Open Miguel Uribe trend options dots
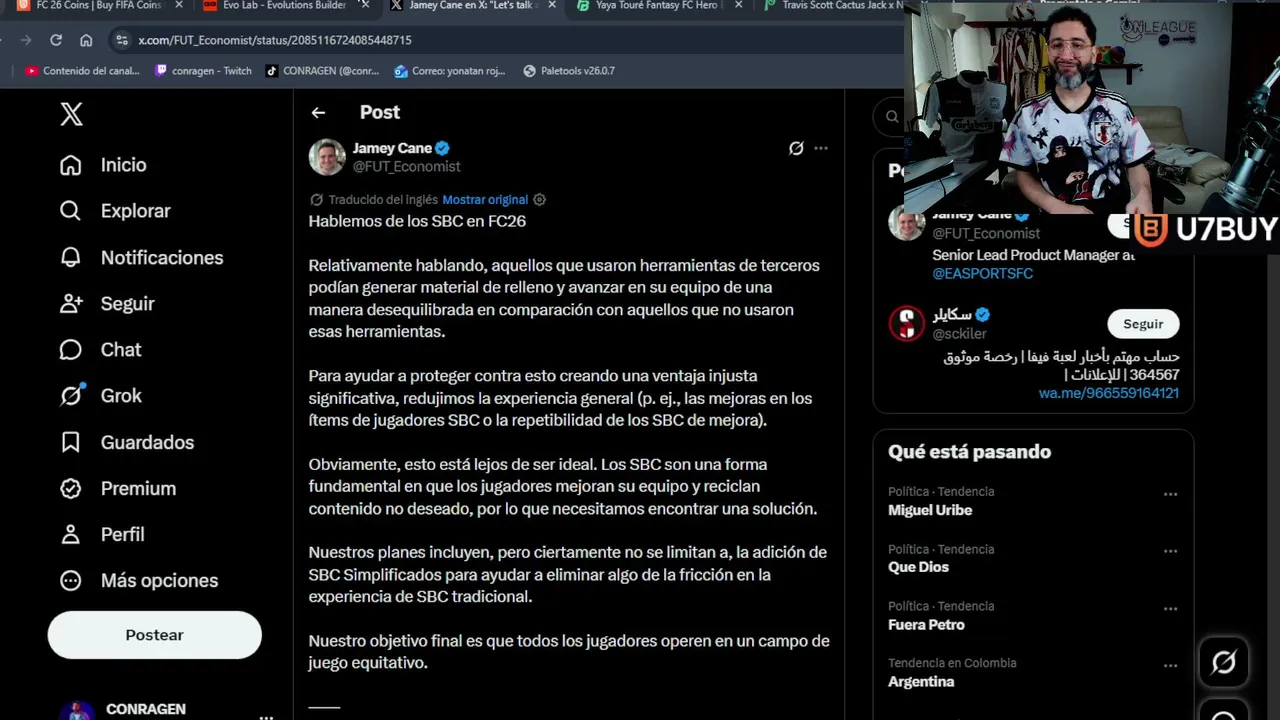Viewport: 1280px width, 720px height. [x=1170, y=494]
